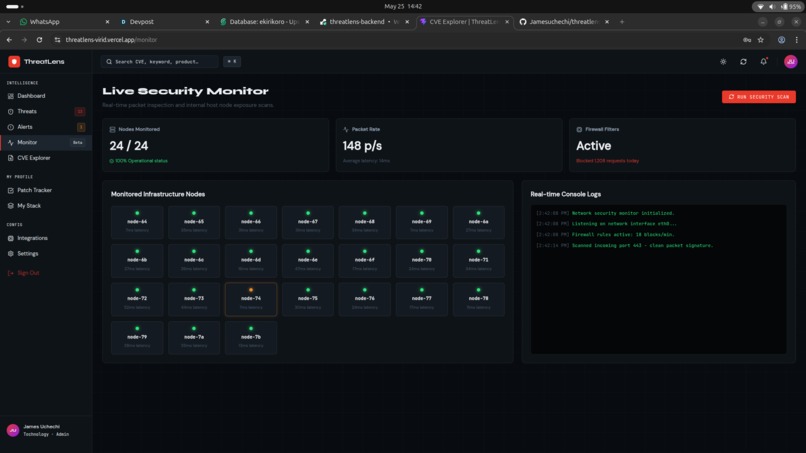Go forward with browser forward arrow
This screenshot has width=806, height=453.
point(24,40)
